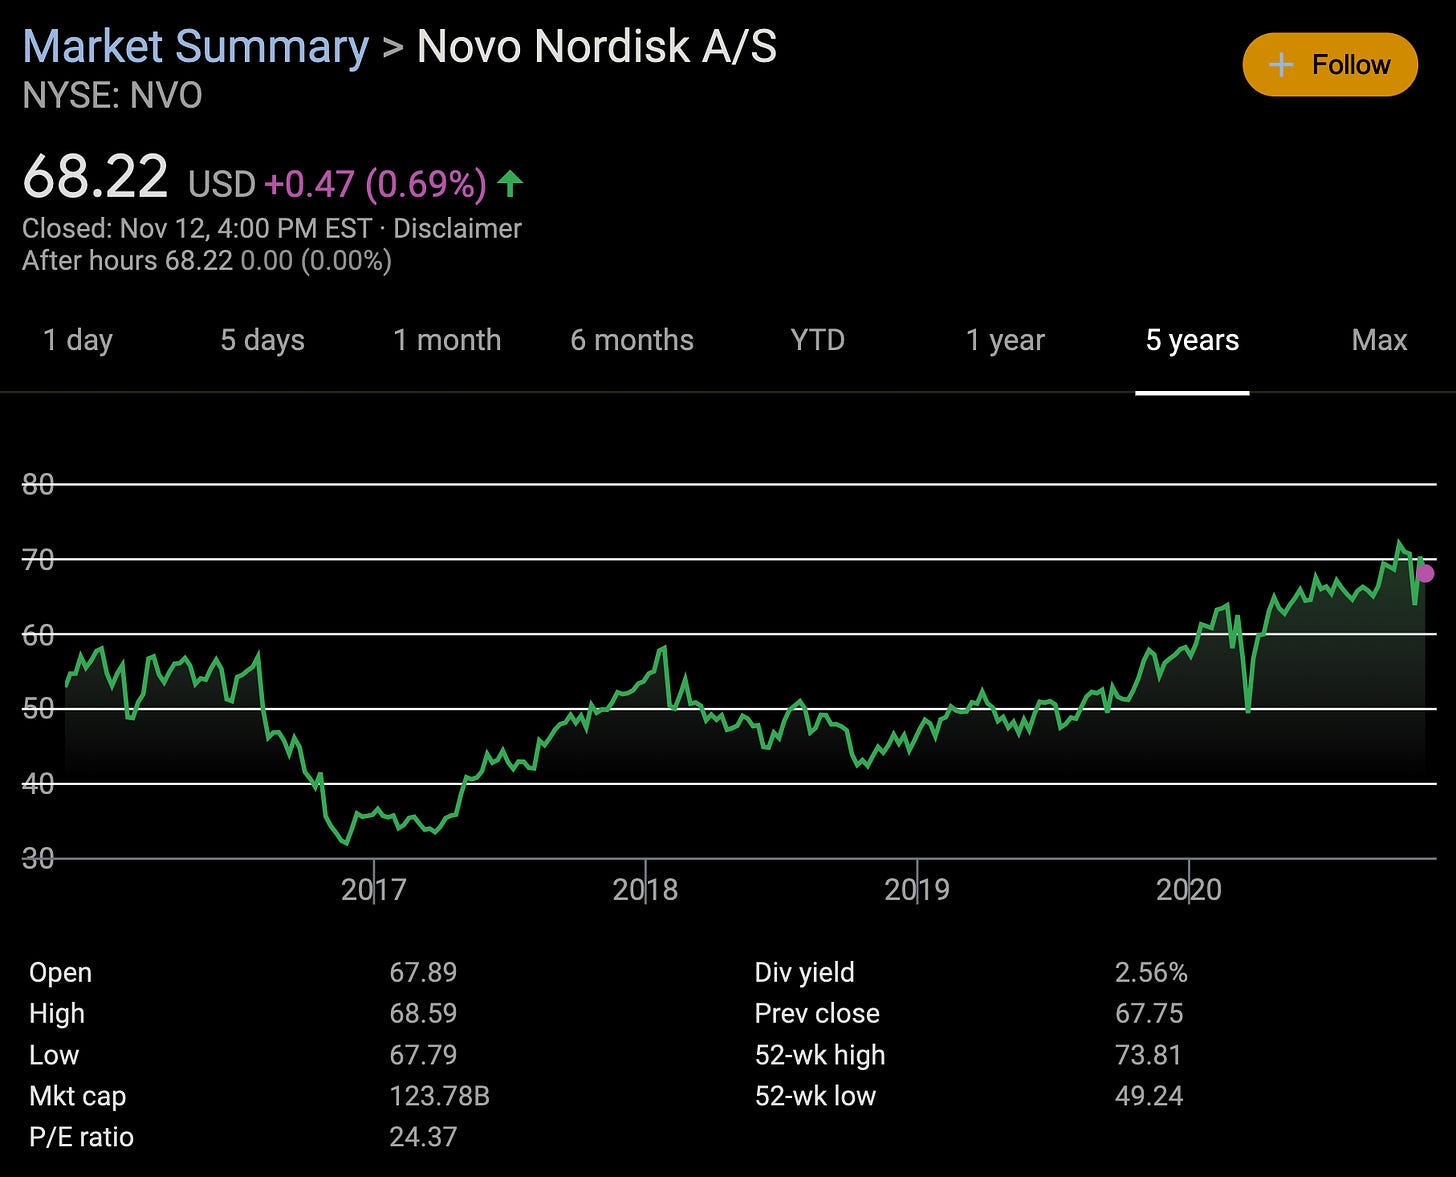Select the 5 days range tab
This screenshot has width=1456, height=1177.
pos(262,340)
